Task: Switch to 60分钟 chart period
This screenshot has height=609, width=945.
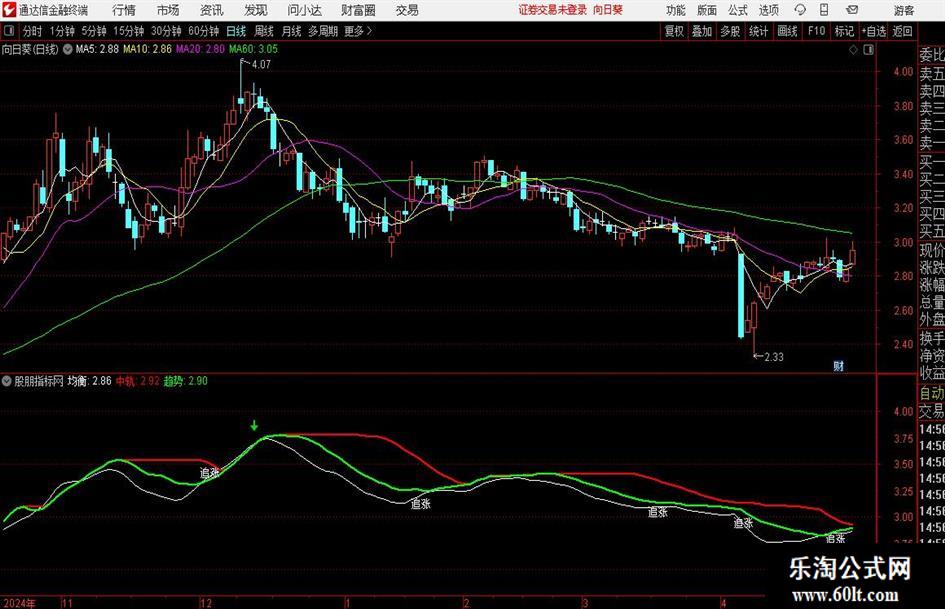Action: [203, 31]
